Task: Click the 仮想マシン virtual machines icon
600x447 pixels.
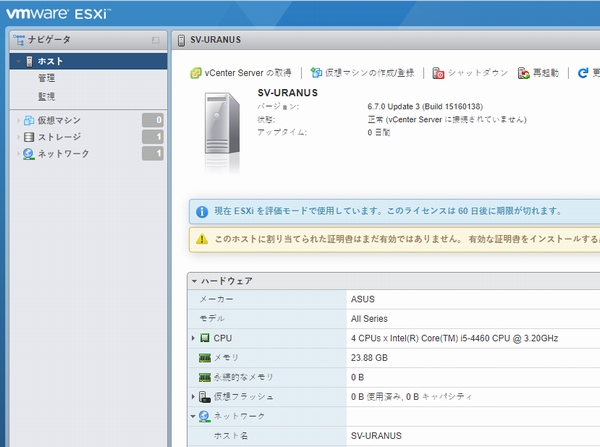Action: [x=29, y=120]
